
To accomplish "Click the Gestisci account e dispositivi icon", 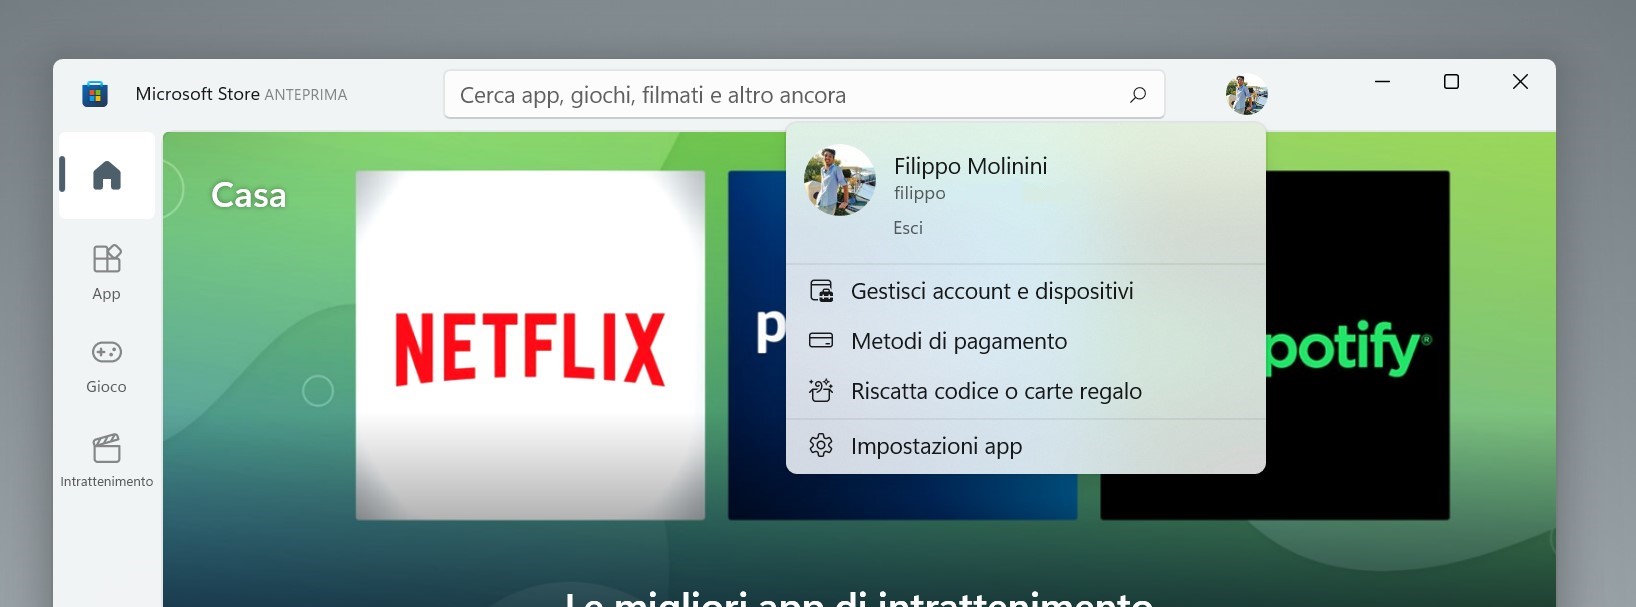I will click(821, 291).
